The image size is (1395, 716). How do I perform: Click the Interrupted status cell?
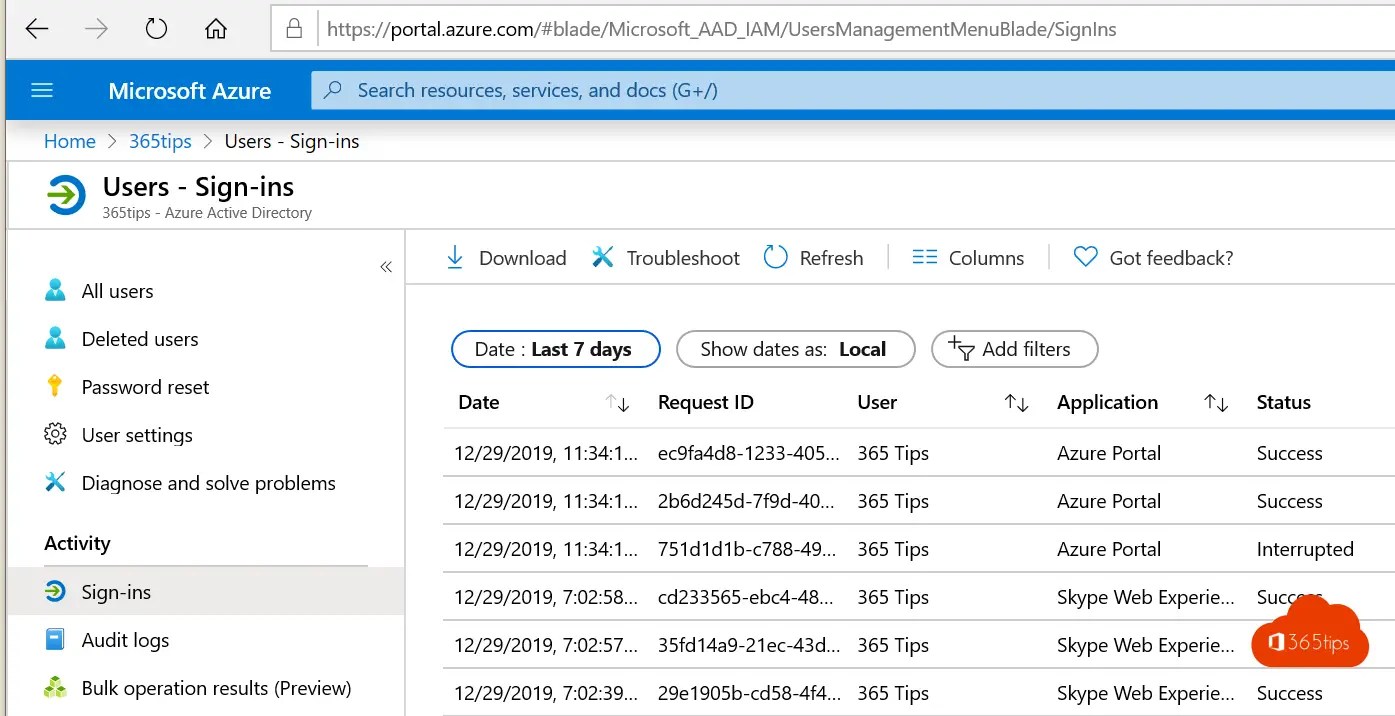pyautogui.click(x=1305, y=549)
